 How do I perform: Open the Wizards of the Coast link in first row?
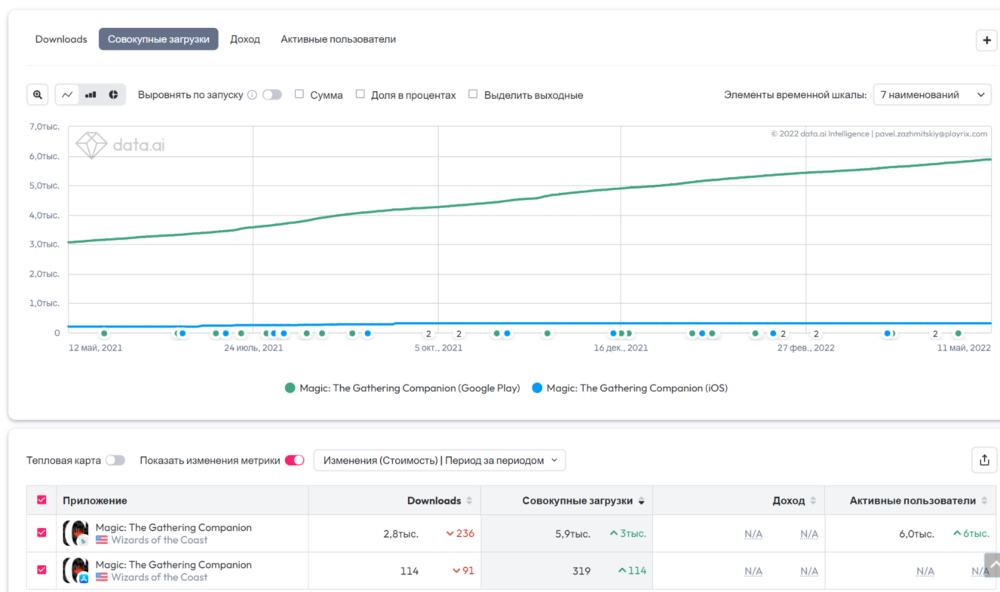click(x=159, y=540)
